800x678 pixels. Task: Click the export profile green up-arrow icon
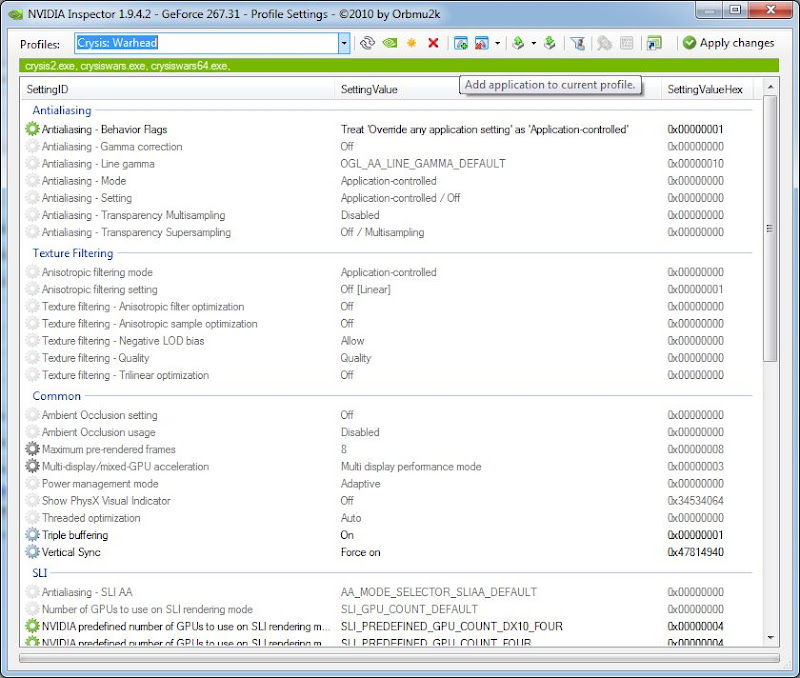(518, 43)
